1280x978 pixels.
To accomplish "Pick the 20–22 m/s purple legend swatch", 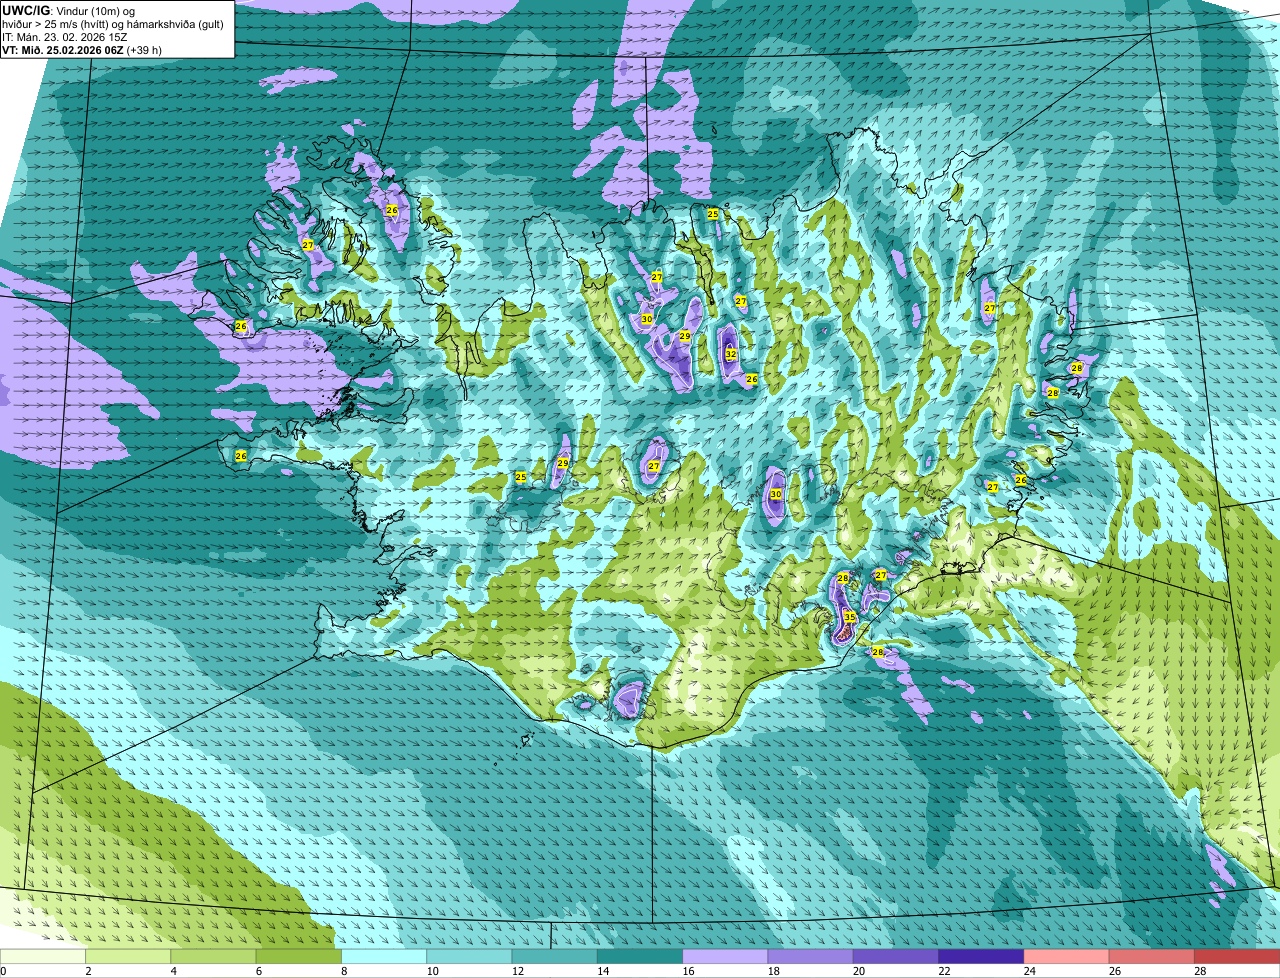I will click(896, 956).
